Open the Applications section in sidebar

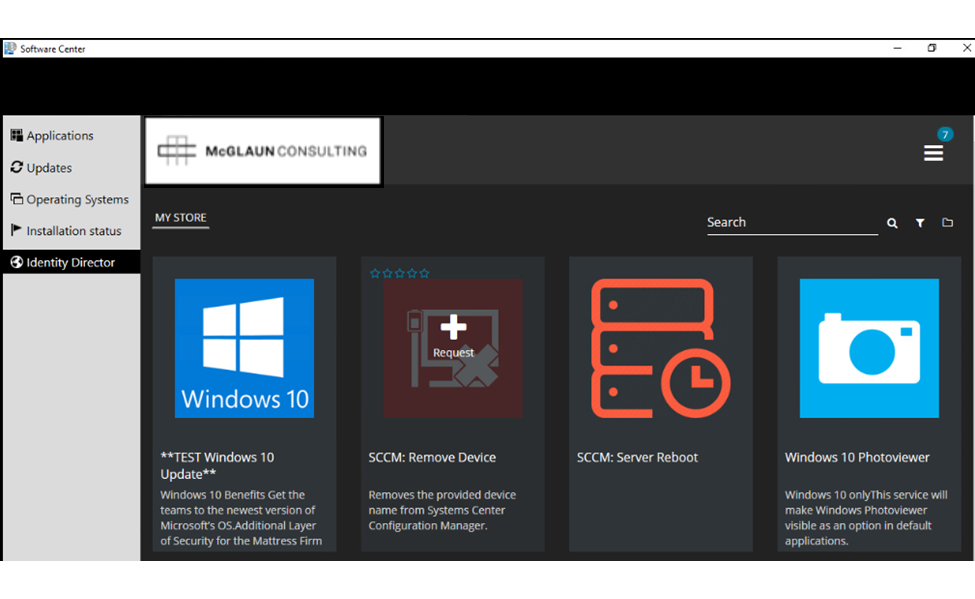tap(72, 136)
